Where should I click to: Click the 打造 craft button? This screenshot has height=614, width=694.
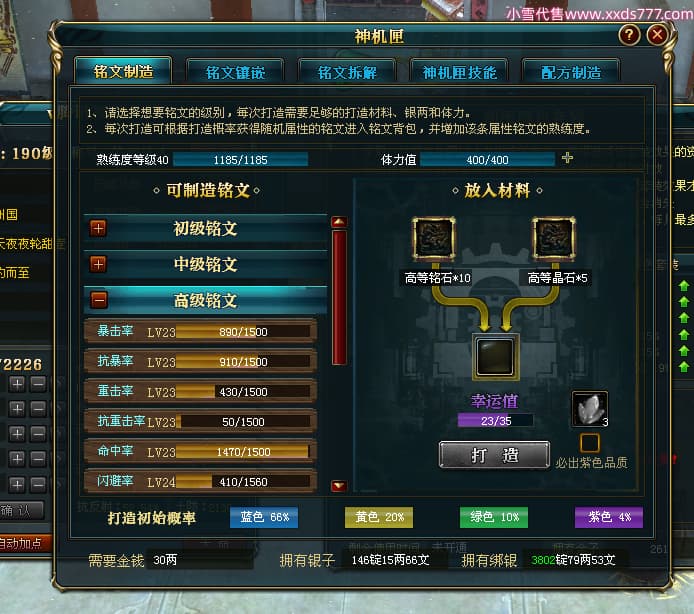pyautogui.click(x=494, y=455)
